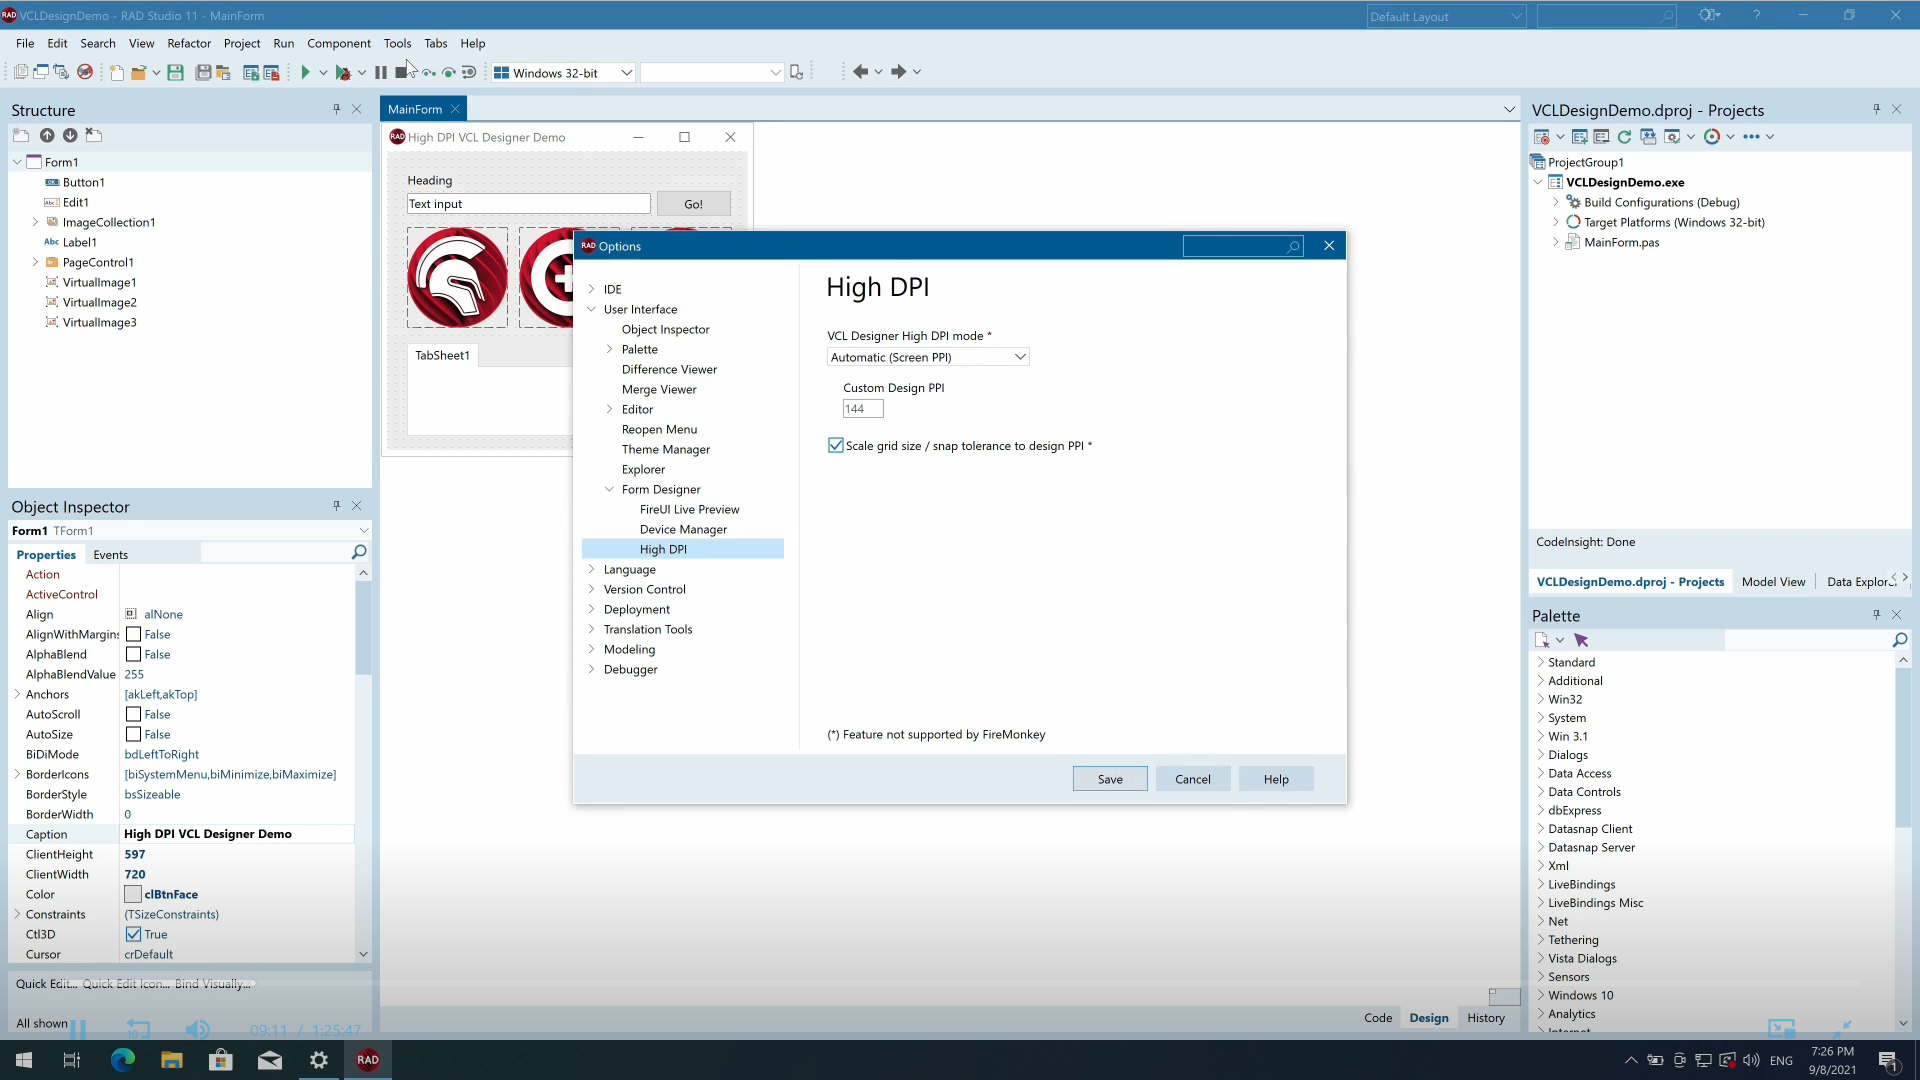The image size is (1920, 1080).
Task: Open VCL Designer High DPI mode dropdown
Action: click(1020, 357)
